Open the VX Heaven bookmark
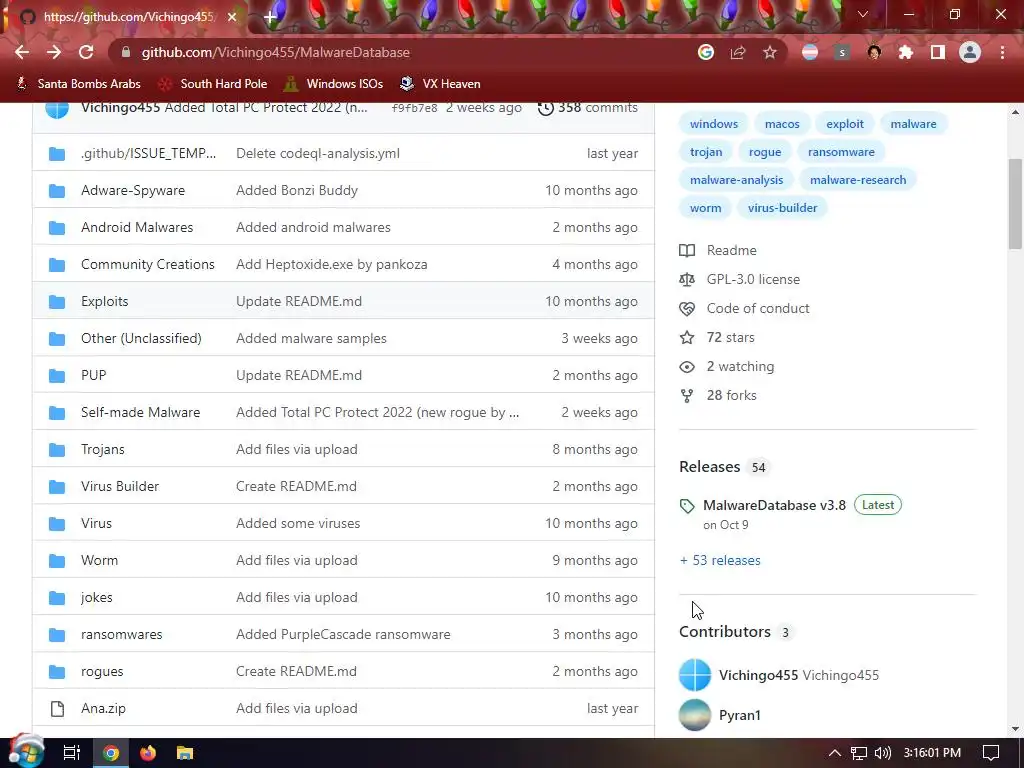 pyautogui.click(x=440, y=84)
